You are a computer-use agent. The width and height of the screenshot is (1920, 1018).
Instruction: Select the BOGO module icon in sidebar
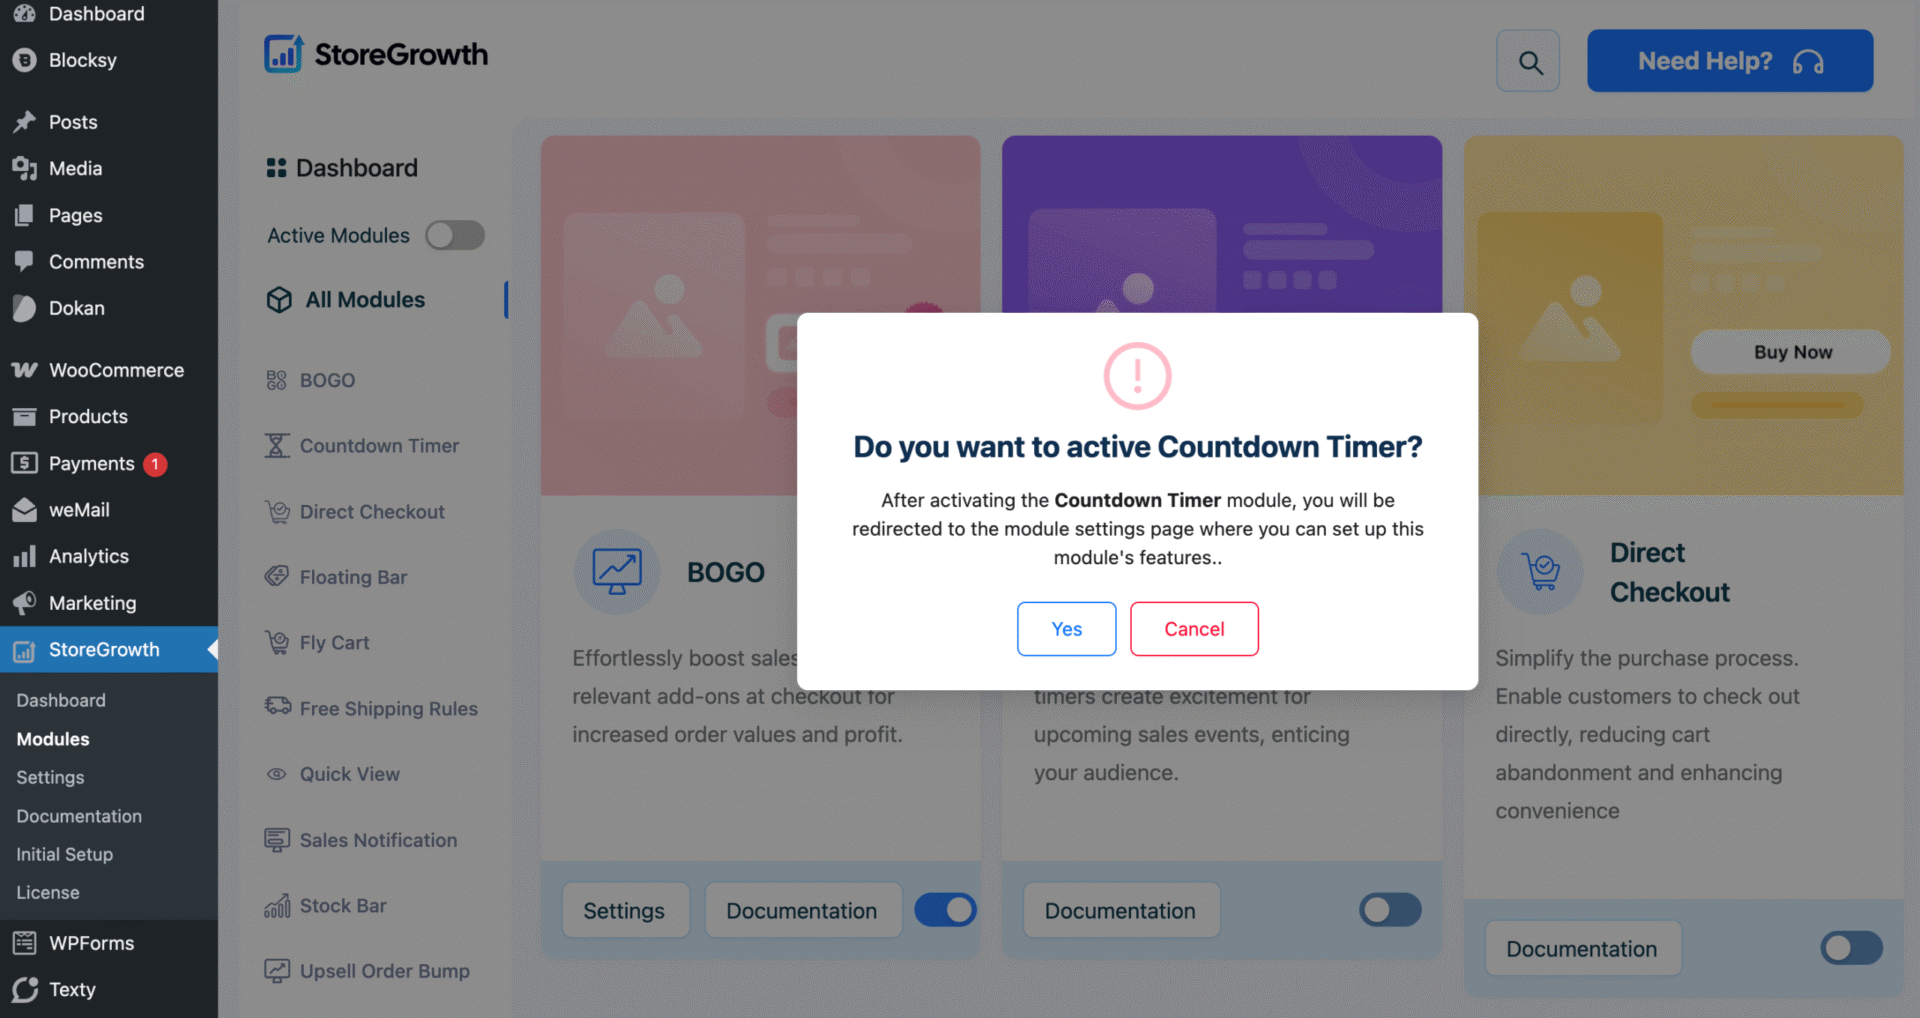click(x=277, y=380)
